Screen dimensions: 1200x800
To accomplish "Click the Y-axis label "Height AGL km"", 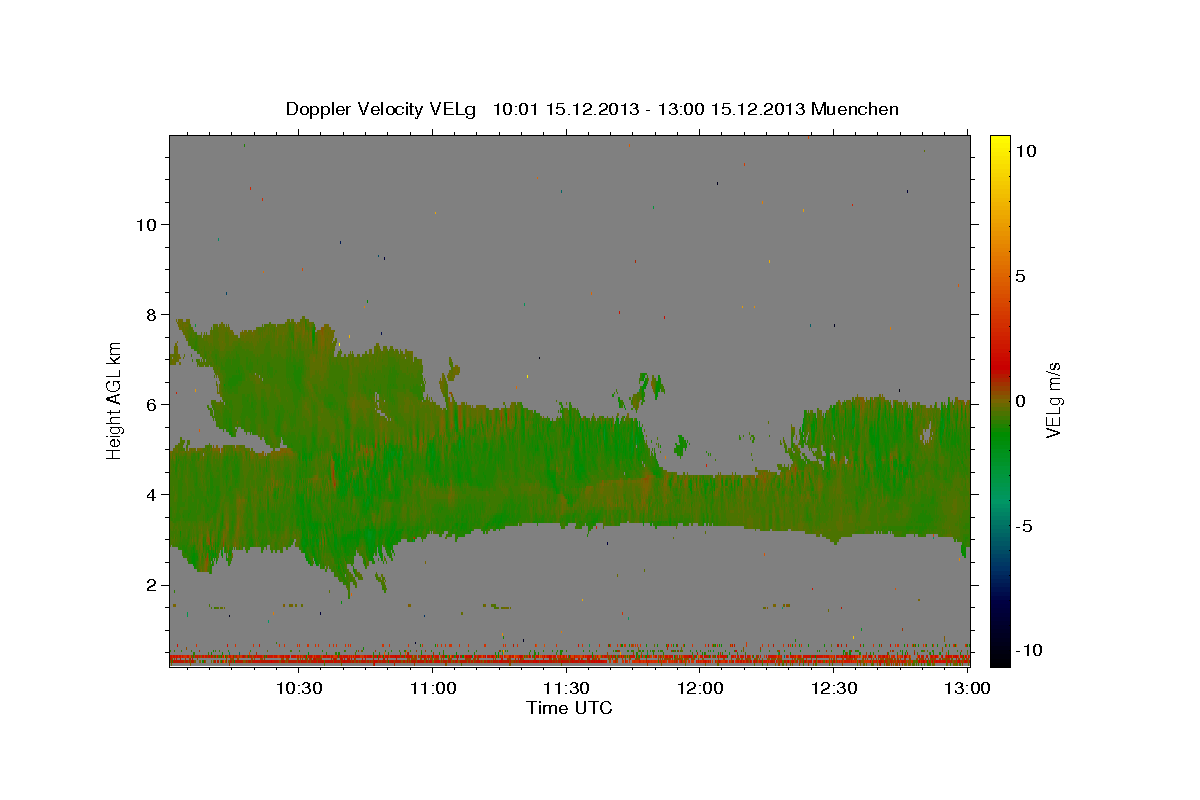I will [x=114, y=400].
